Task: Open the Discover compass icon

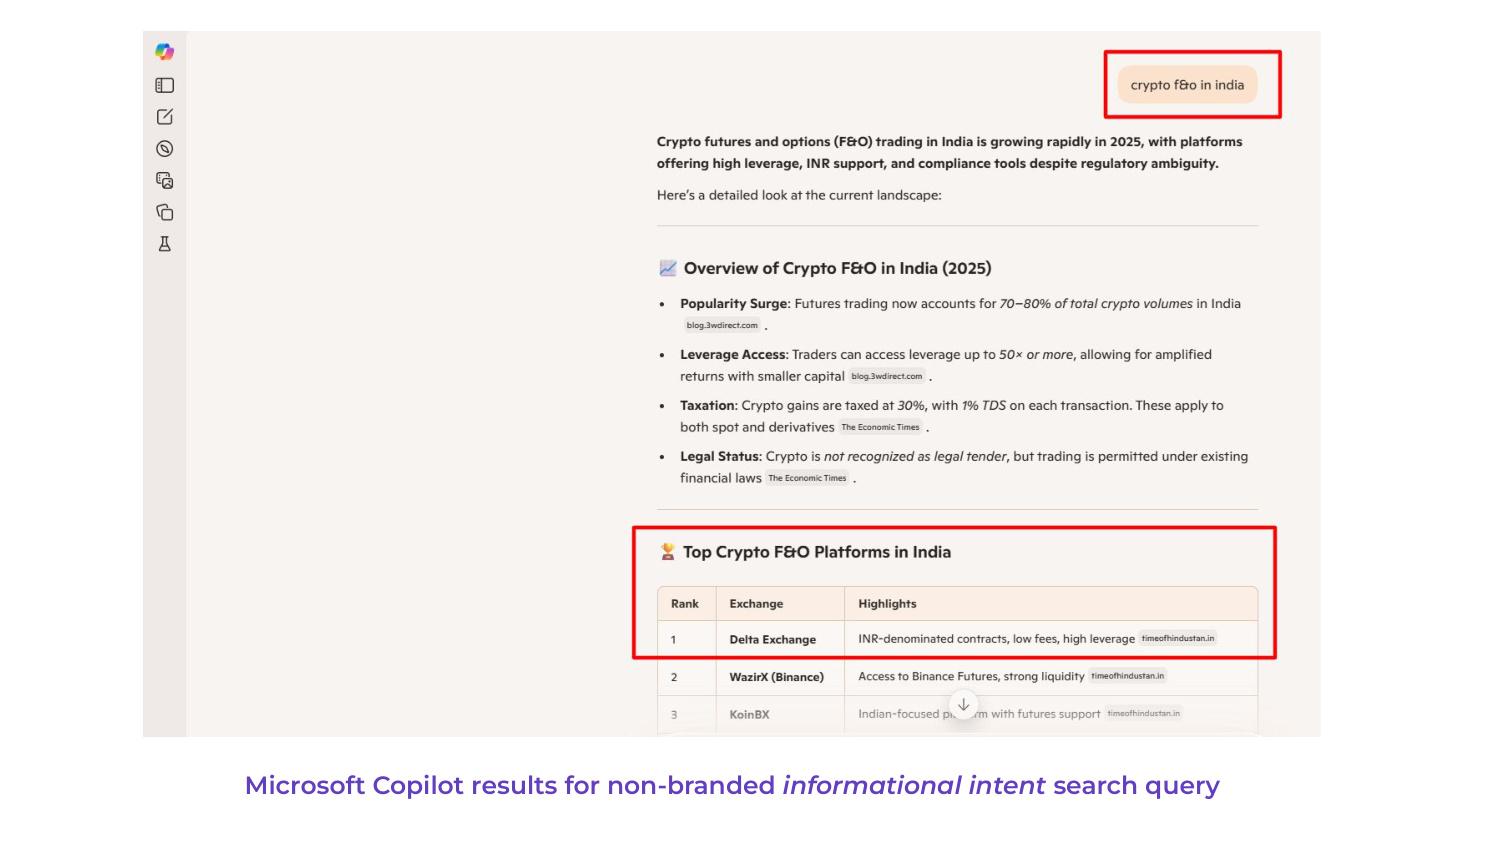Action: [x=165, y=149]
